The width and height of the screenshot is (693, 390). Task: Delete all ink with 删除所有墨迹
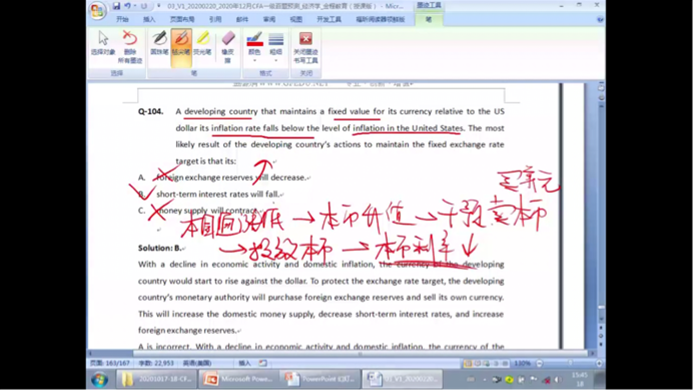click(129, 47)
